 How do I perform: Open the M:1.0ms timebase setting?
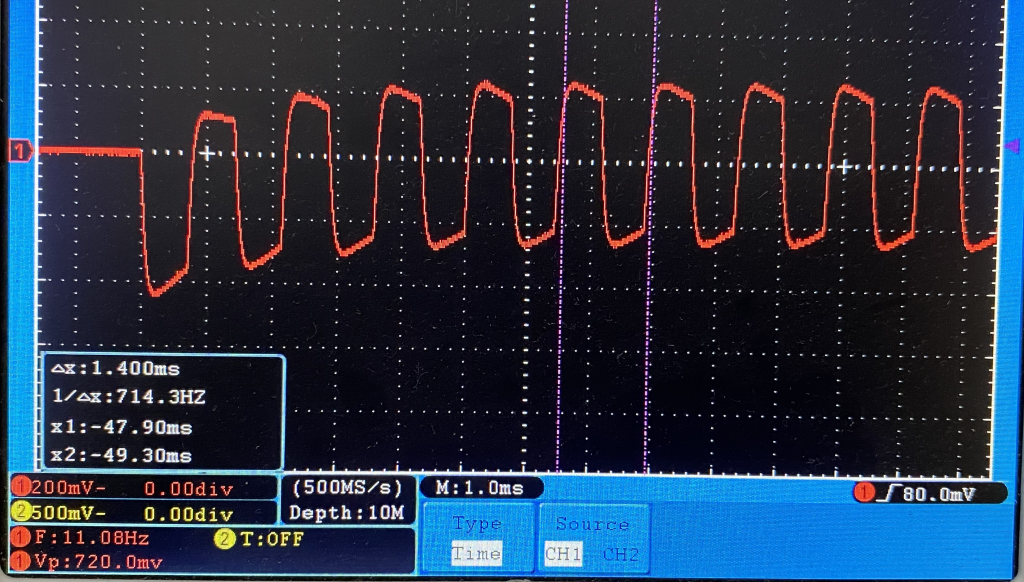click(x=482, y=488)
